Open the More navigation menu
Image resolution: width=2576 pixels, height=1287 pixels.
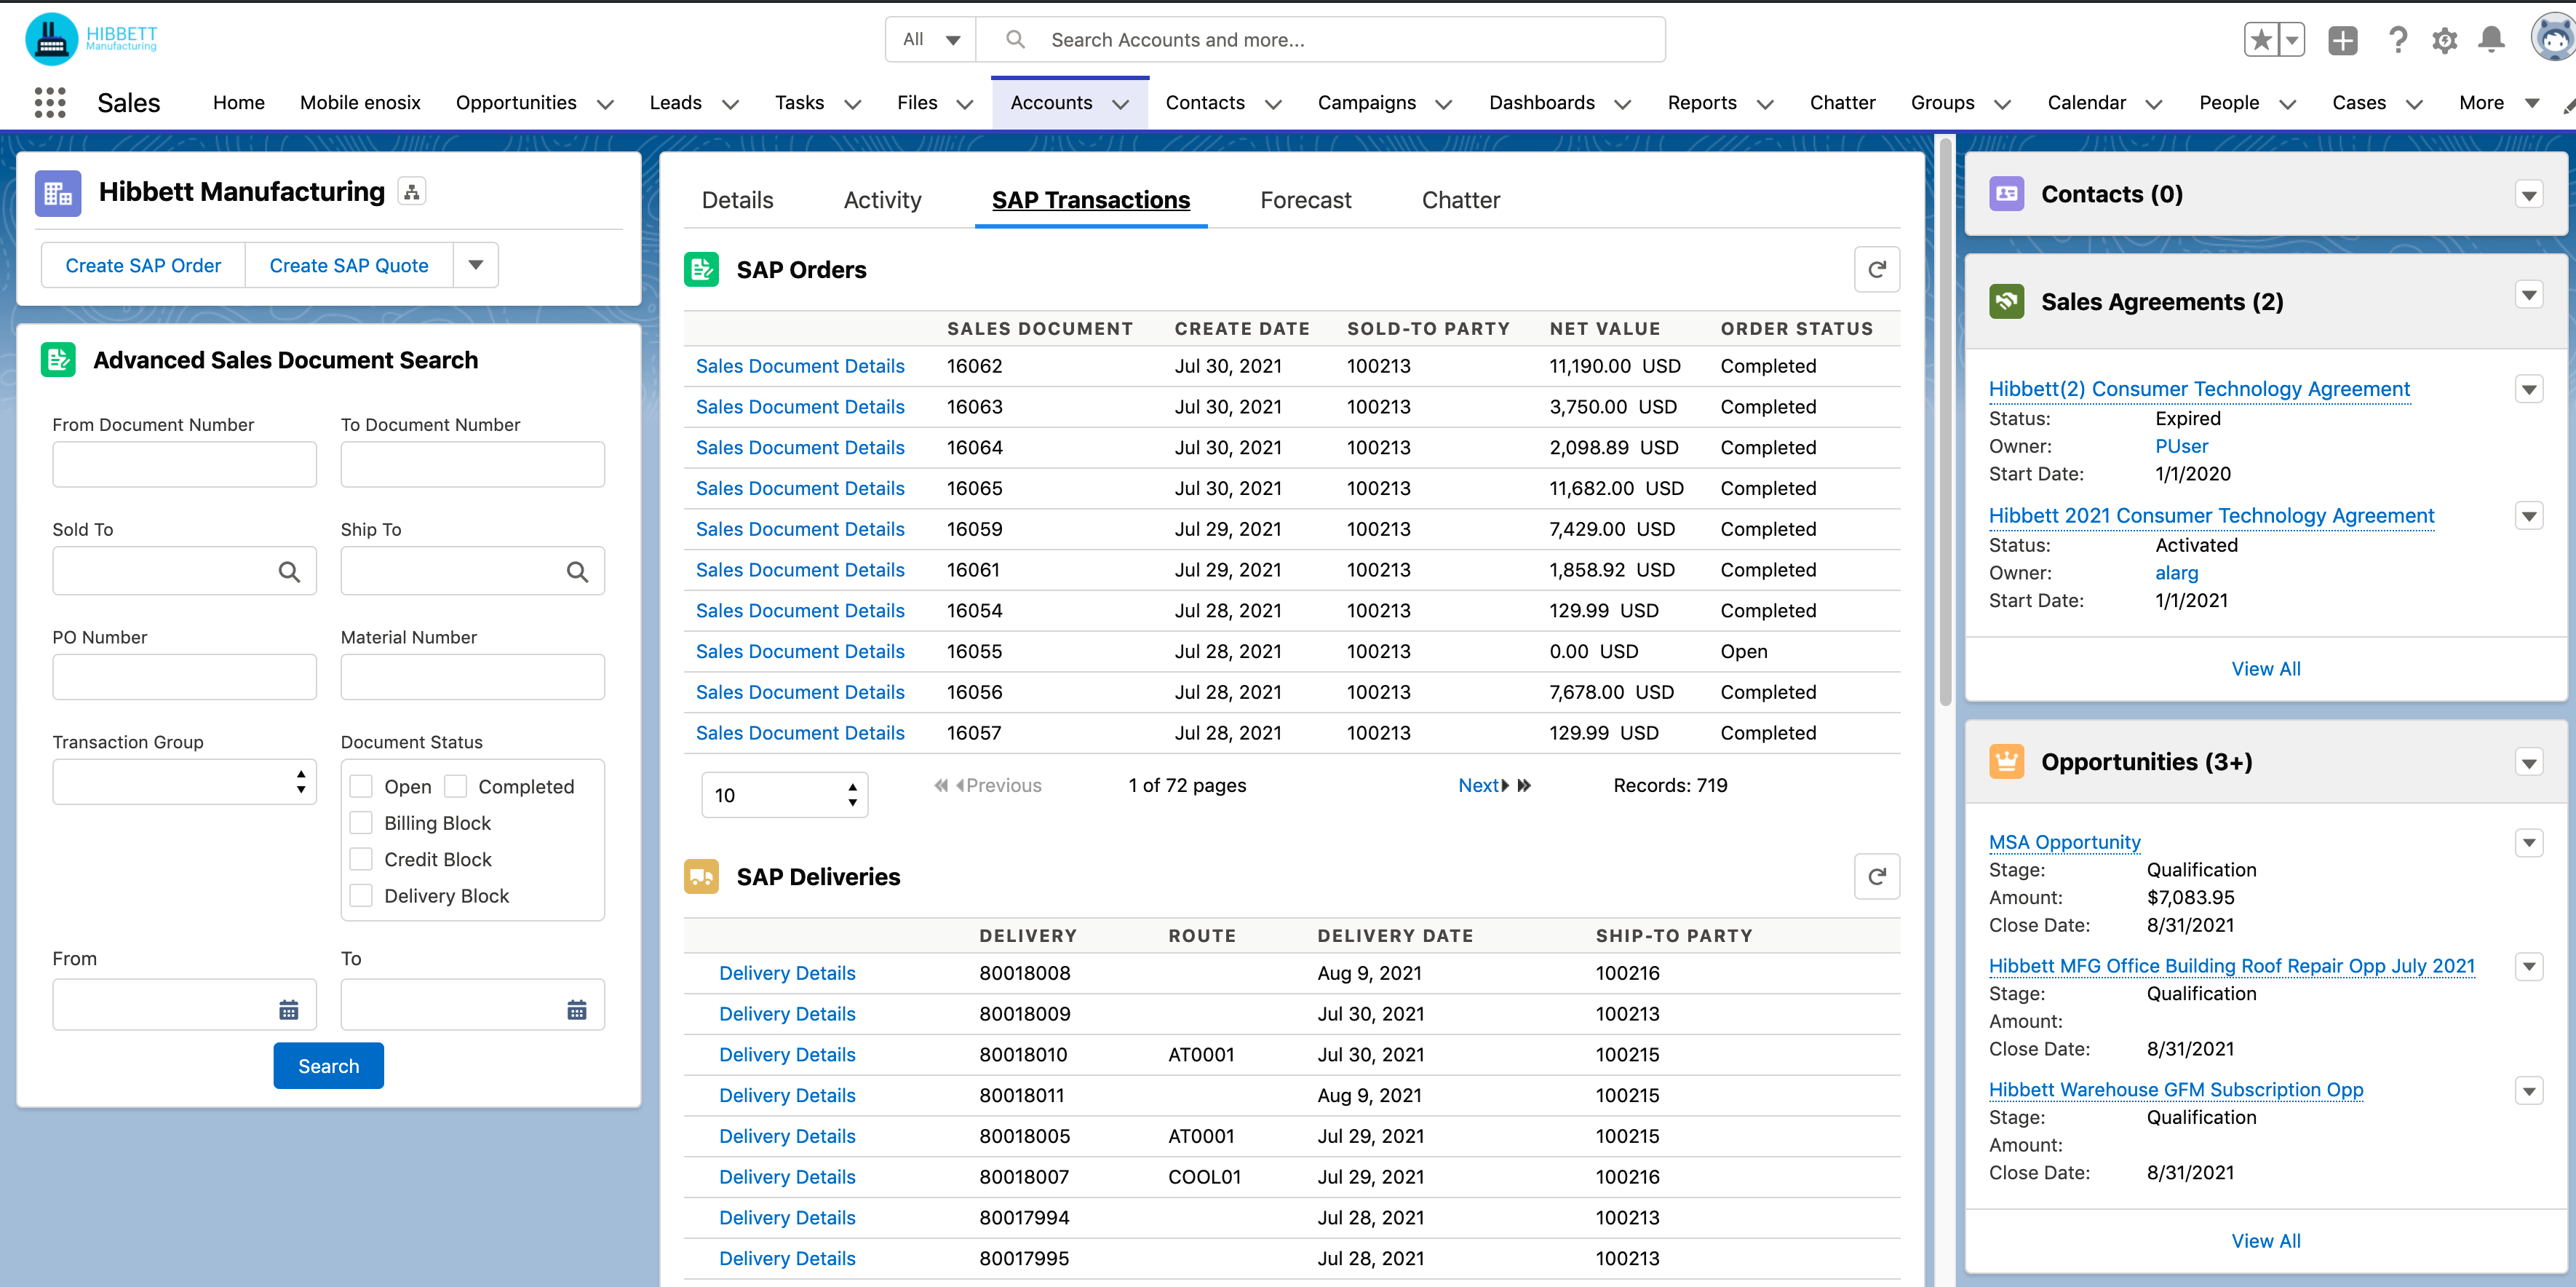[x=2498, y=103]
